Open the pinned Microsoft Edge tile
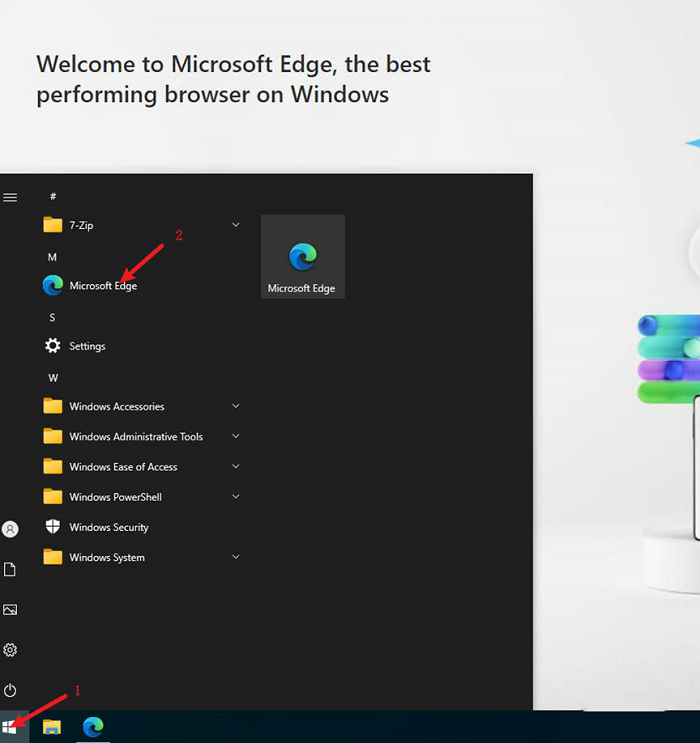 (303, 256)
